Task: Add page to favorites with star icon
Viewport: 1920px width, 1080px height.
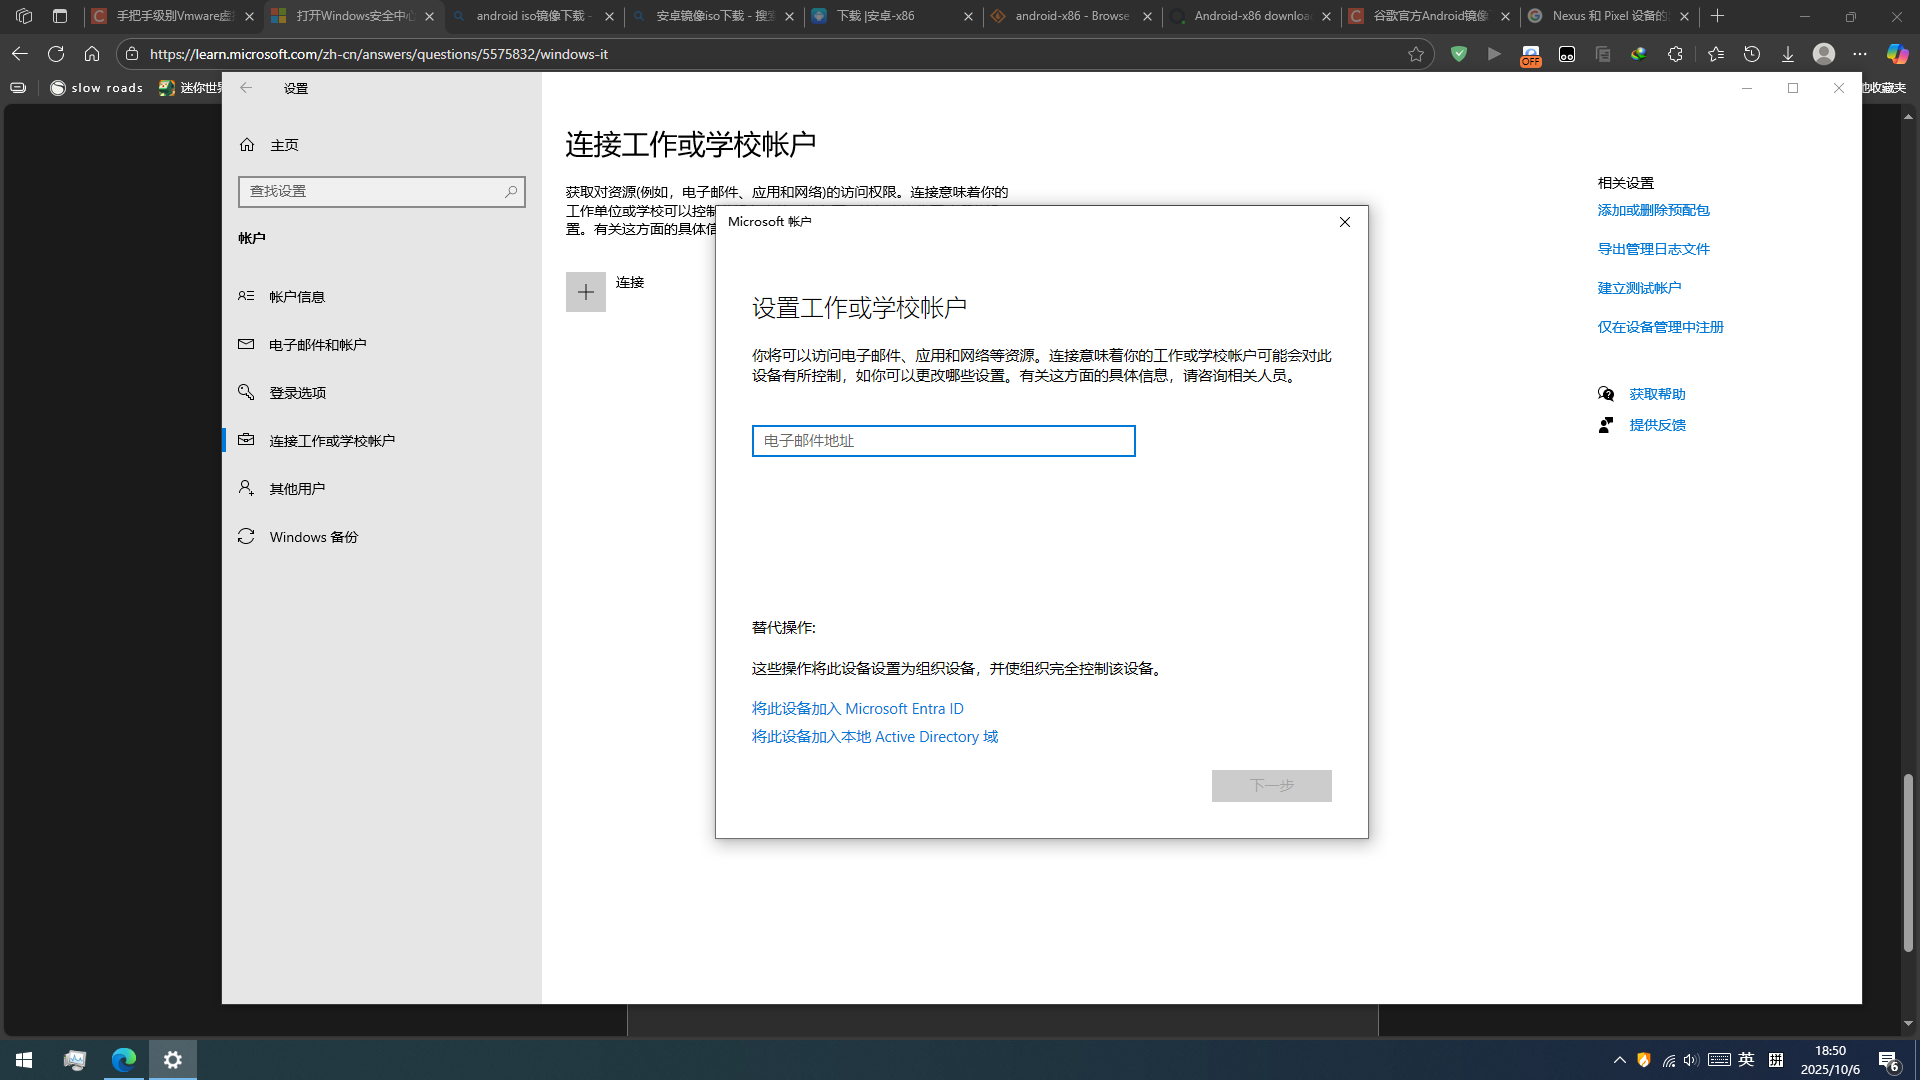Action: (x=1415, y=54)
